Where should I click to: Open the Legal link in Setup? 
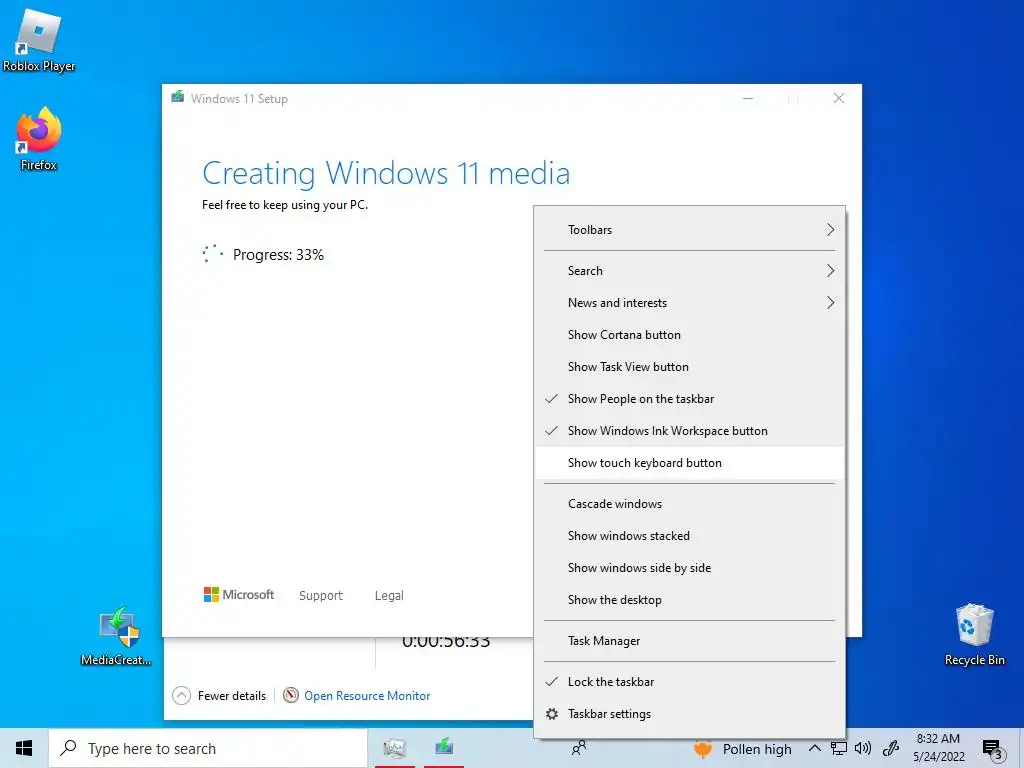point(389,596)
